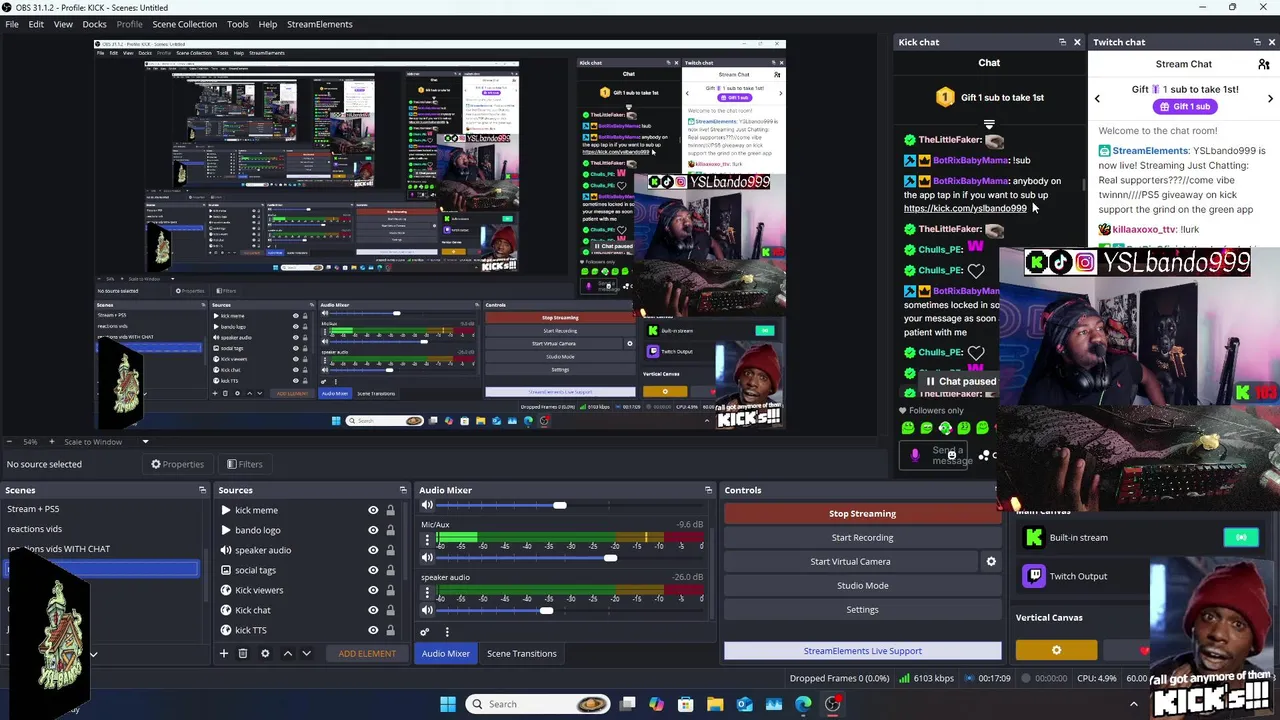The height and width of the screenshot is (720, 1280).
Task: Collapse Kick chat pinned banner arrow
Action: tap(989, 125)
